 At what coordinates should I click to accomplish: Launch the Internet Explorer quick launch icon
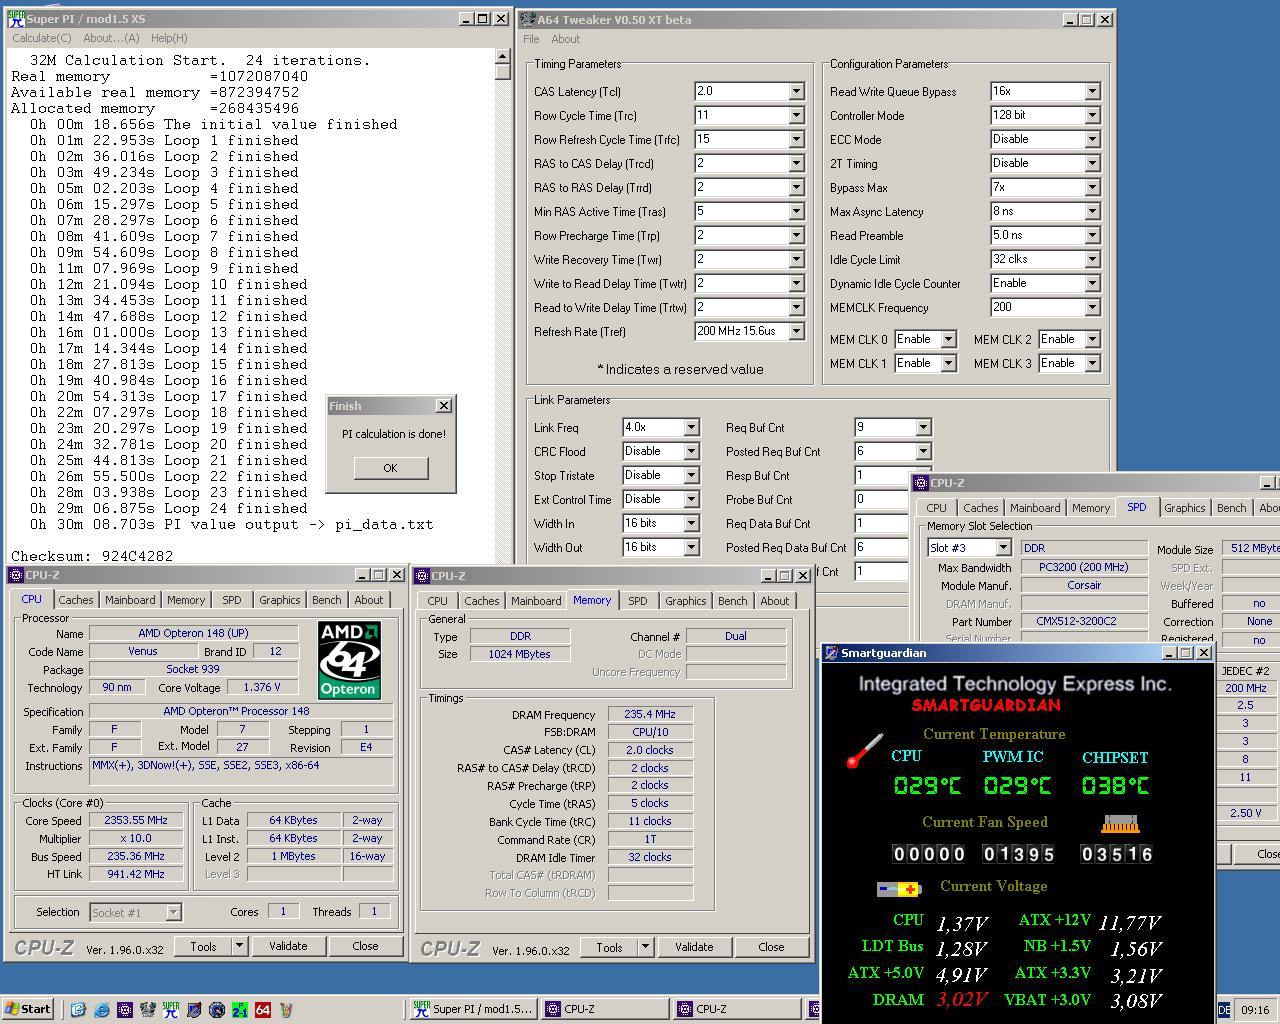(101, 1010)
